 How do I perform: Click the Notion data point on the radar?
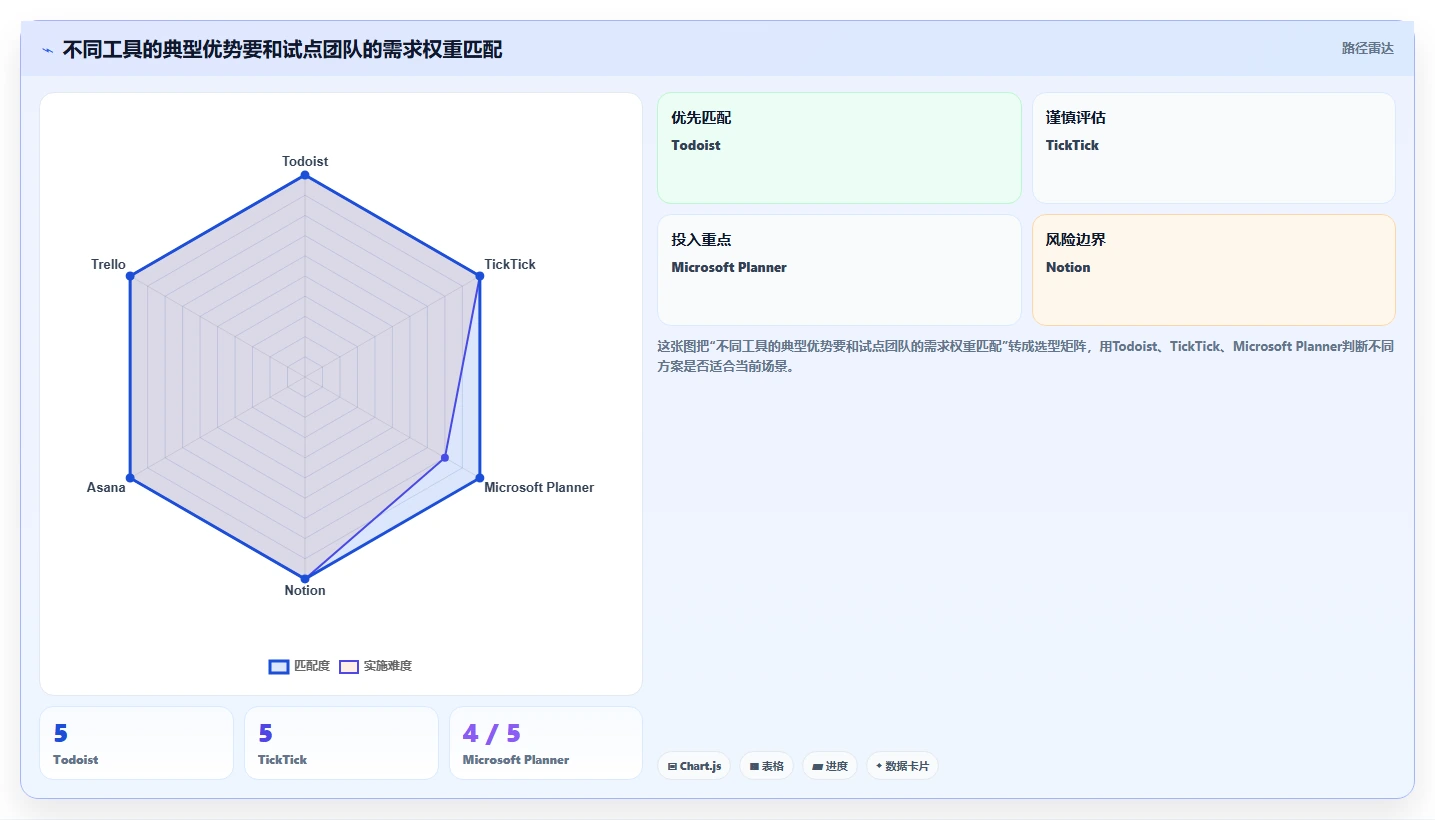coord(305,578)
